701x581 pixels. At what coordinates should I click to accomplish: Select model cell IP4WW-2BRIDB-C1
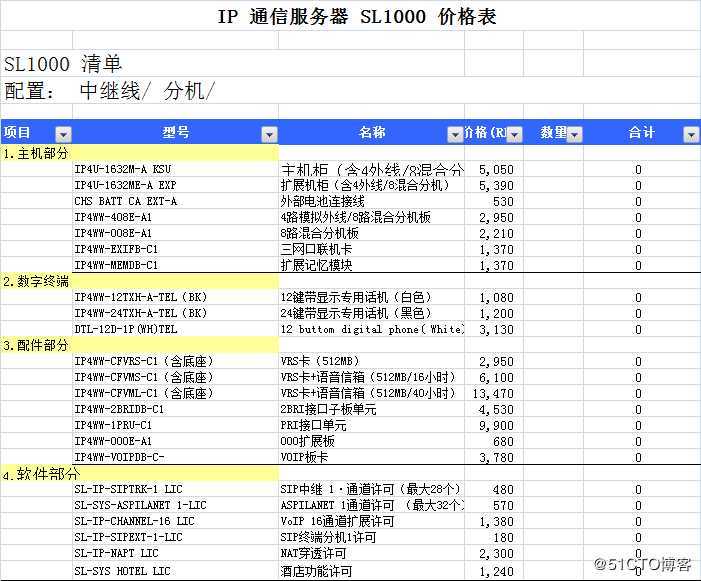point(175,409)
